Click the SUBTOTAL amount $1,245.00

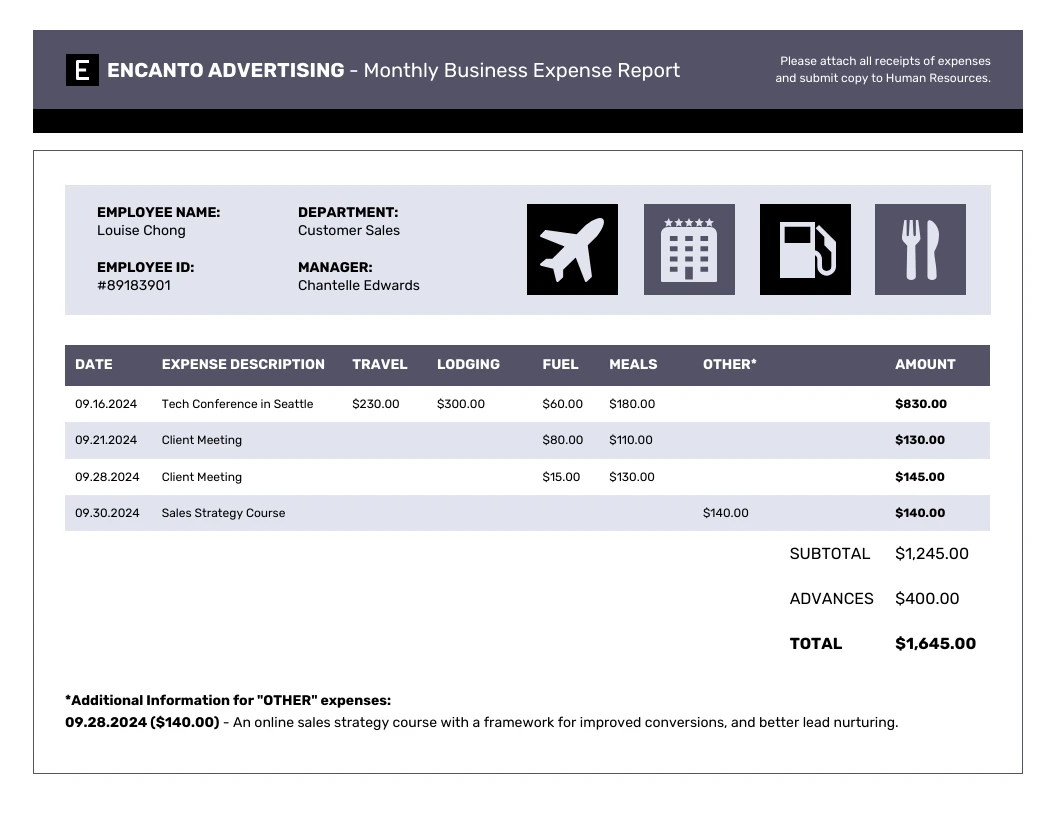tap(932, 553)
